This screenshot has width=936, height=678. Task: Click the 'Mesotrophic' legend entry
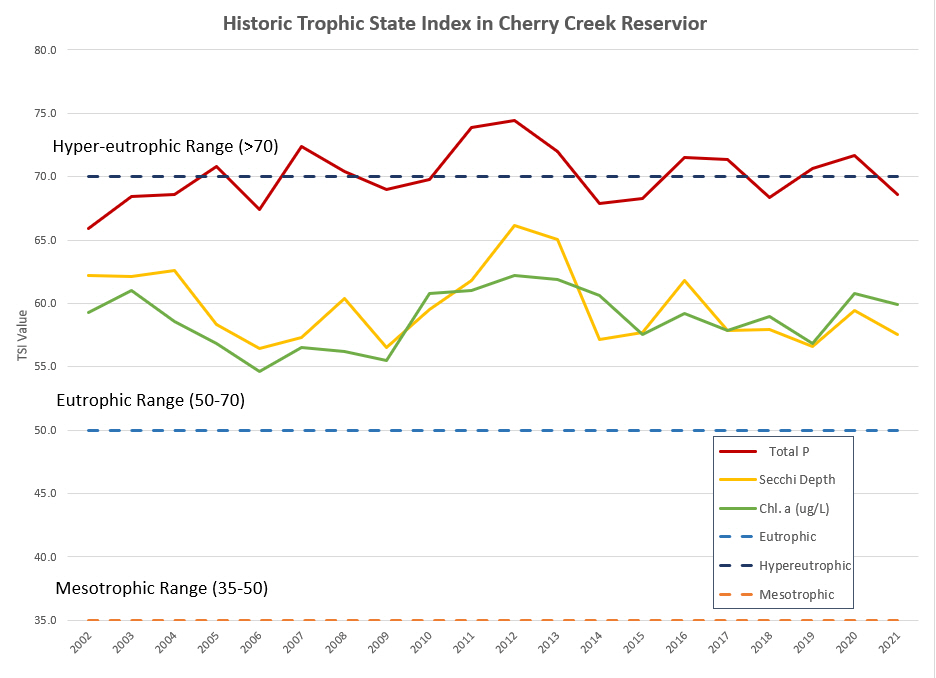coord(796,594)
